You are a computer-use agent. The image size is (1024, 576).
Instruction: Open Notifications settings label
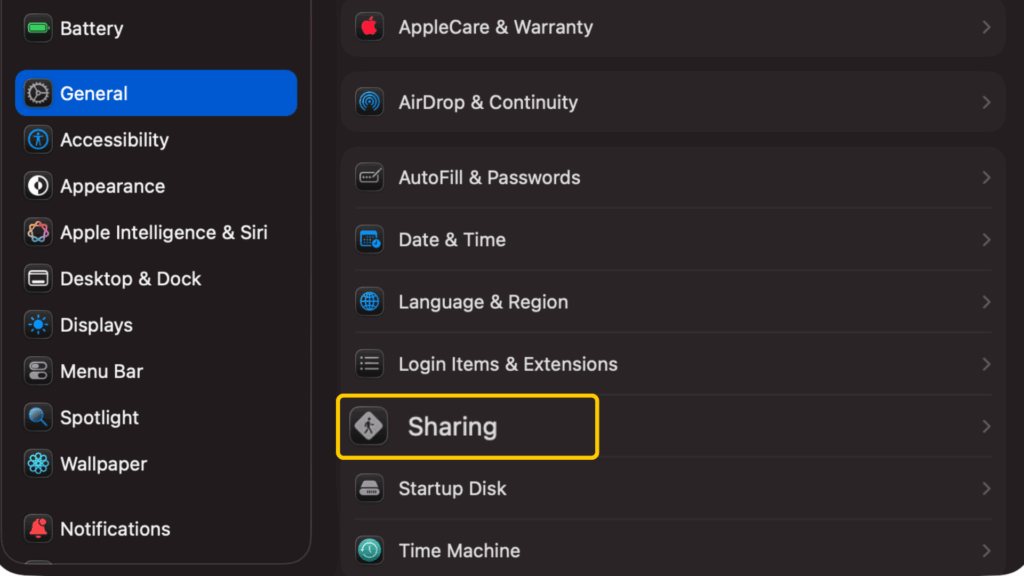point(115,529)
